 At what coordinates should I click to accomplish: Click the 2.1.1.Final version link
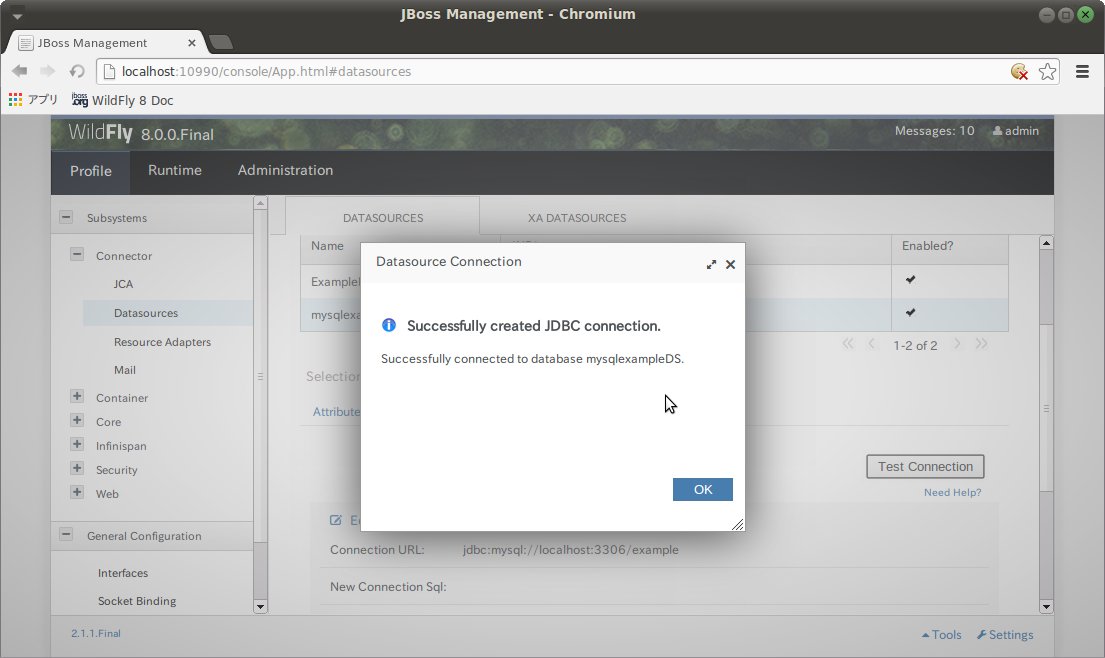click(x=96, y=633)
